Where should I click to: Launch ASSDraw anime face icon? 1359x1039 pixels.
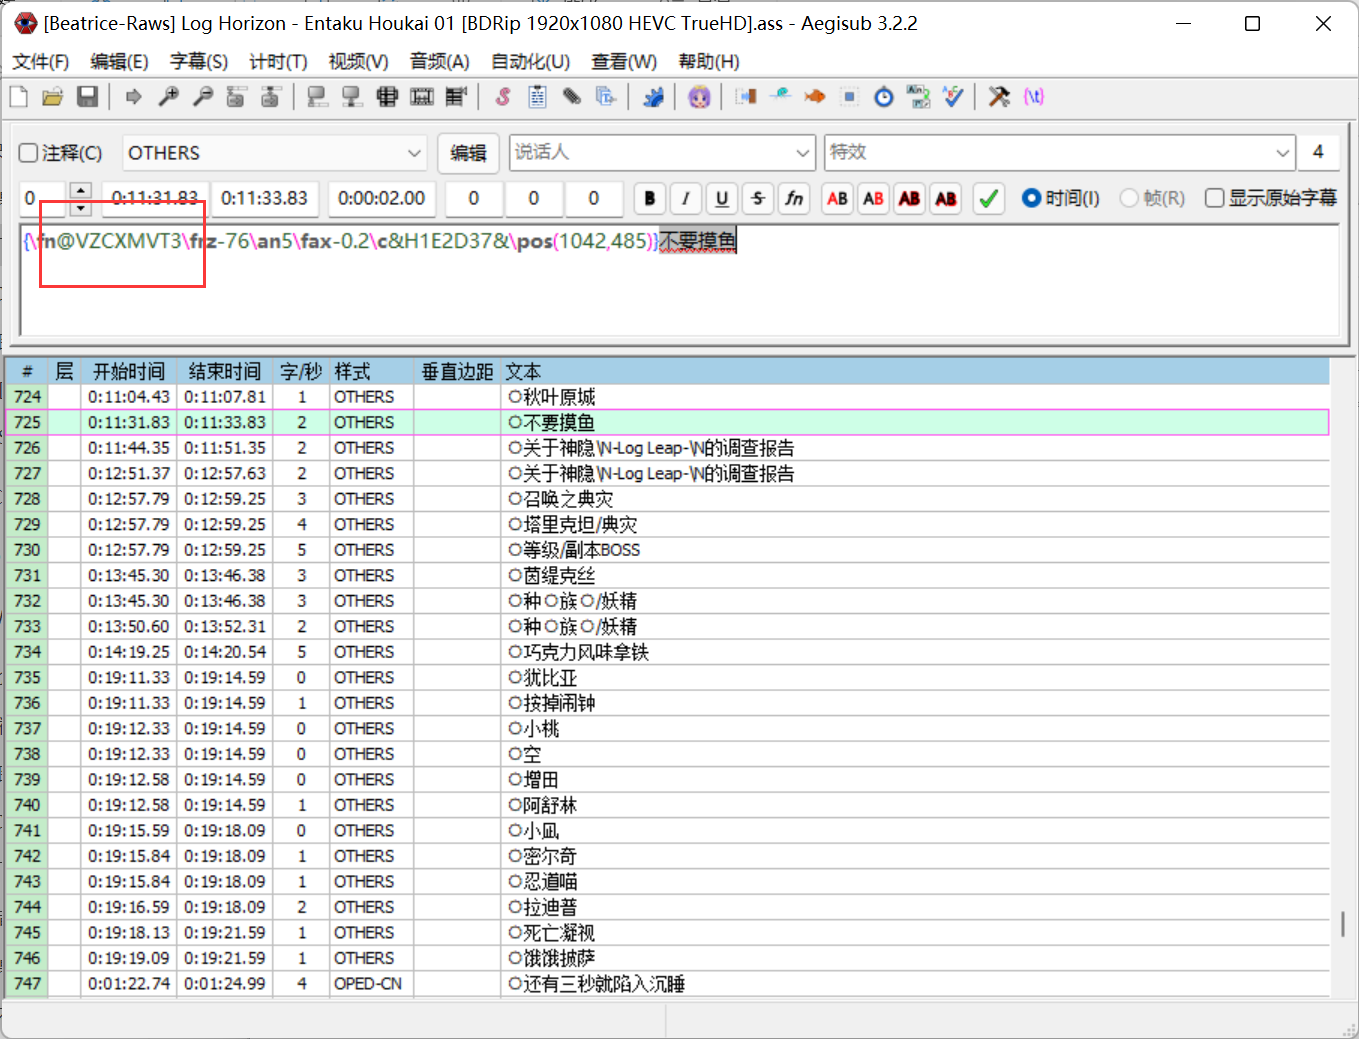point(700,97)
